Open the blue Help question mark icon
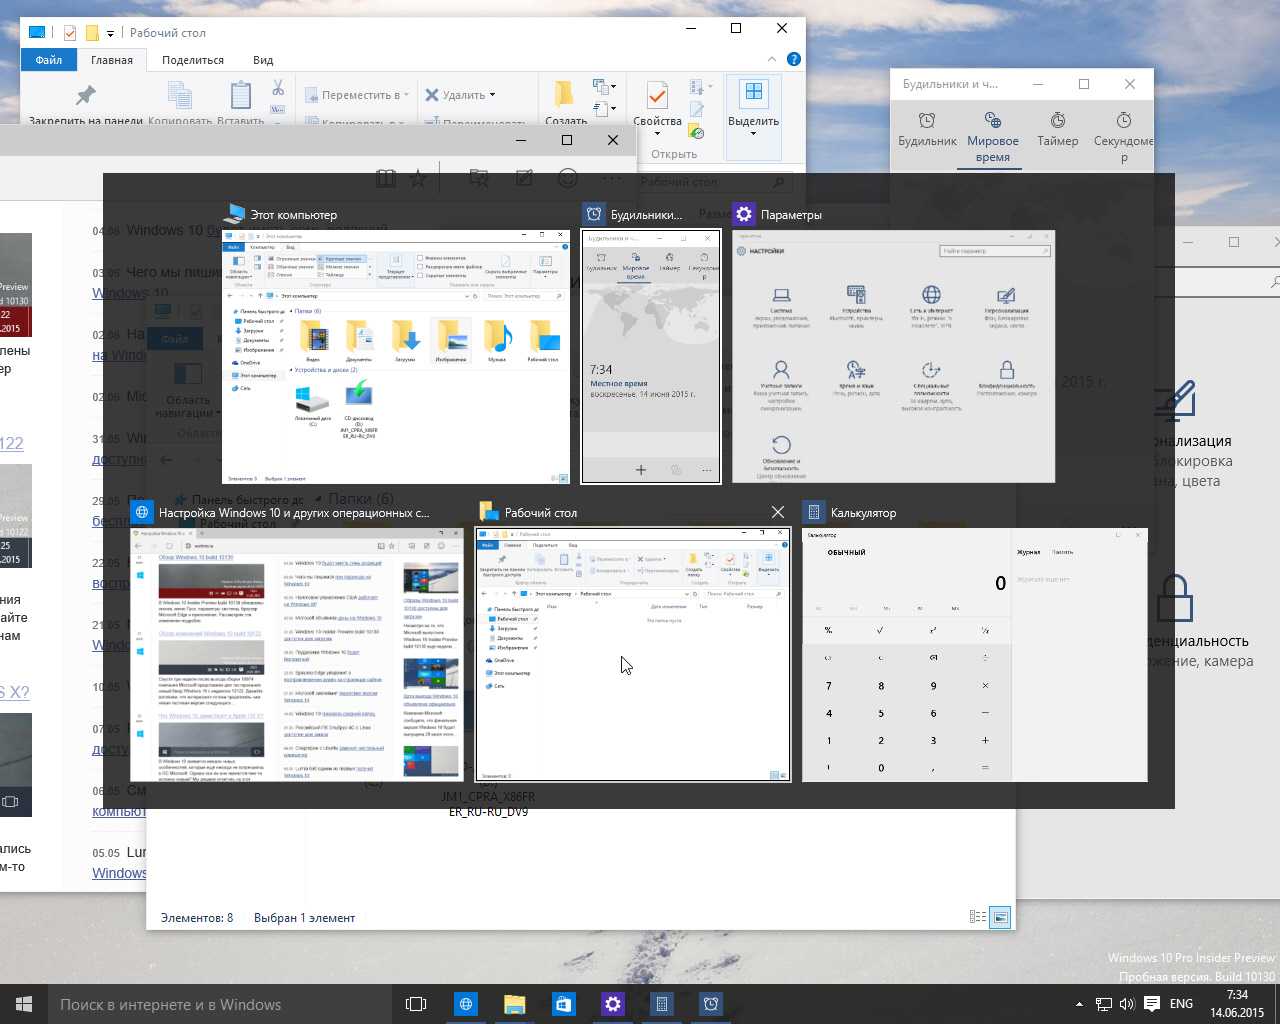This screenshot has height=1024, width=1280. pyautogui.click(x=793, y=59)
